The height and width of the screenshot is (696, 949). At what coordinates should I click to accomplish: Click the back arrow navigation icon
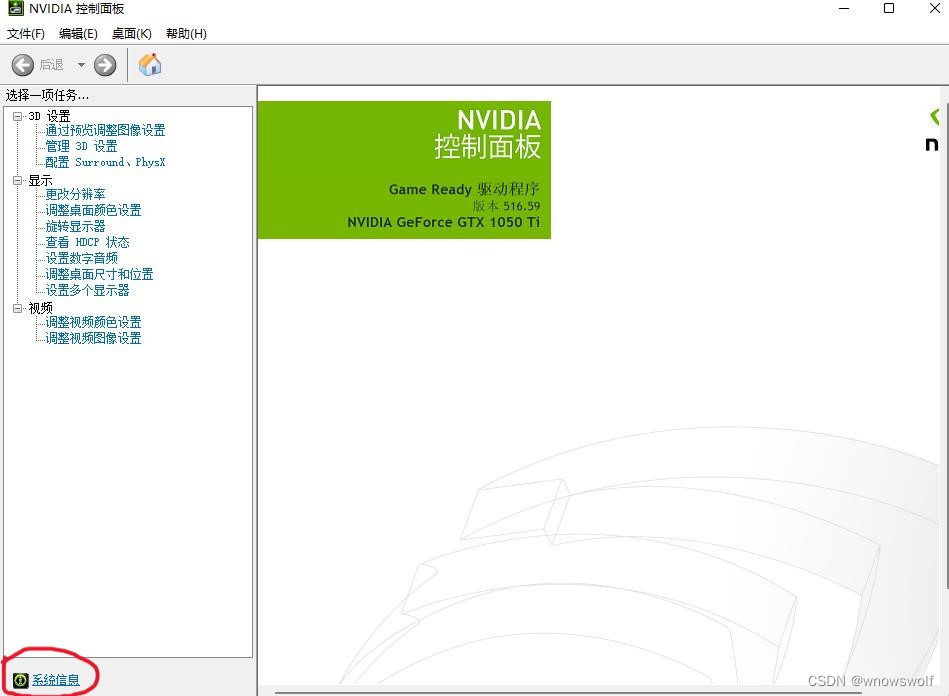(x=23, y=65)
